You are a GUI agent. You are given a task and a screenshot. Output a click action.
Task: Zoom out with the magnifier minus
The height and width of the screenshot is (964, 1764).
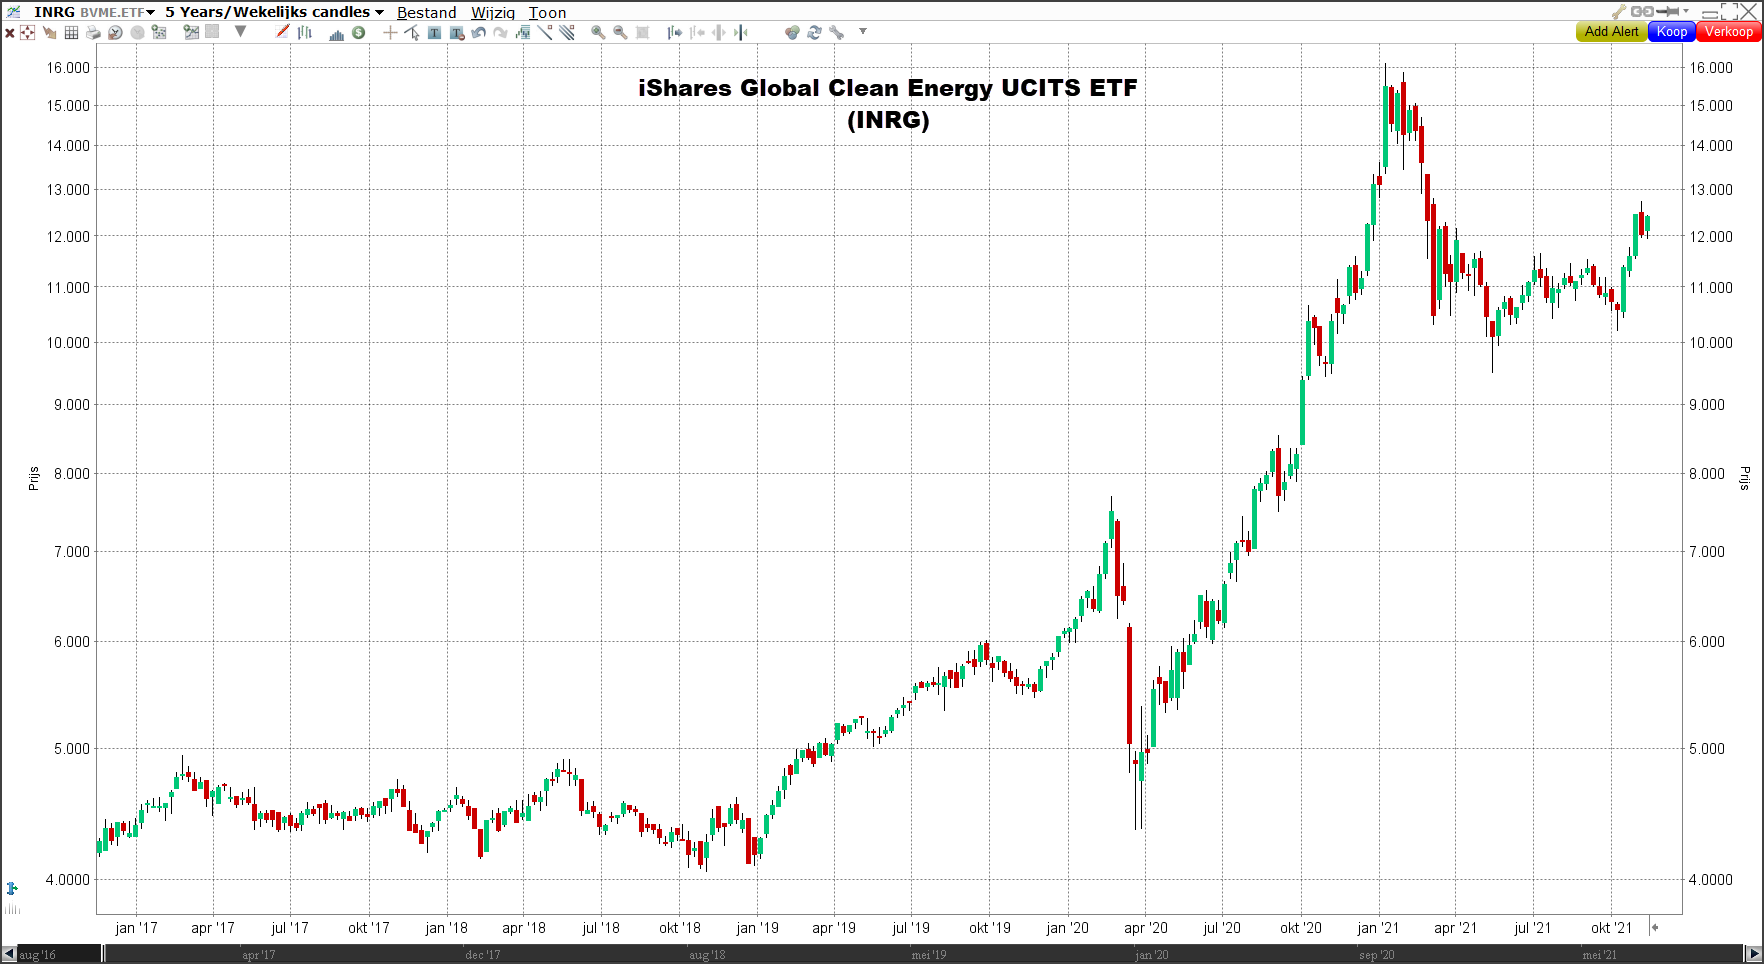pos(620,33)
